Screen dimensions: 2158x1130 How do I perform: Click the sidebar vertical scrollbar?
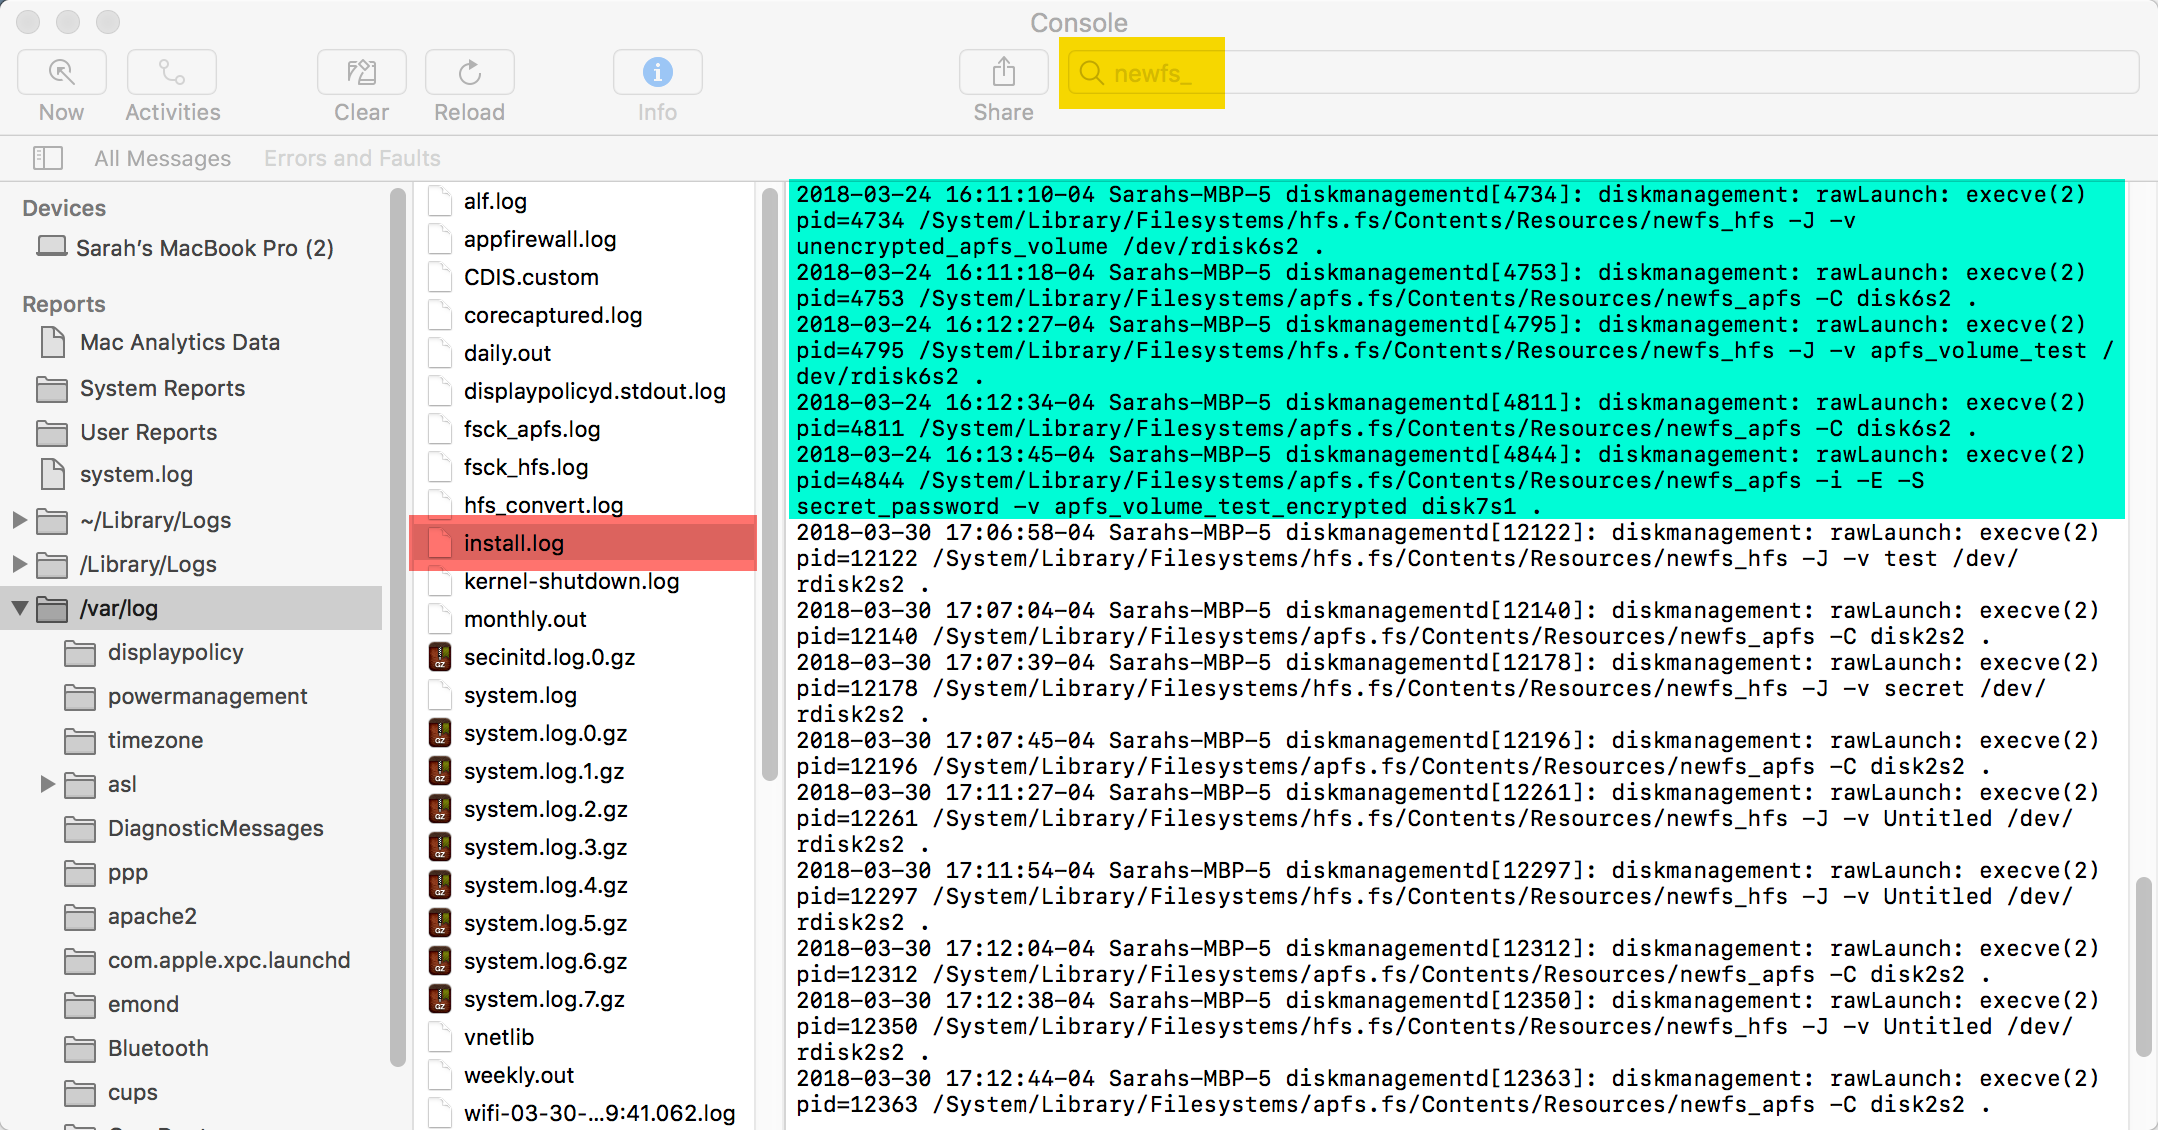pyautogui.click(x=397, y=627)
